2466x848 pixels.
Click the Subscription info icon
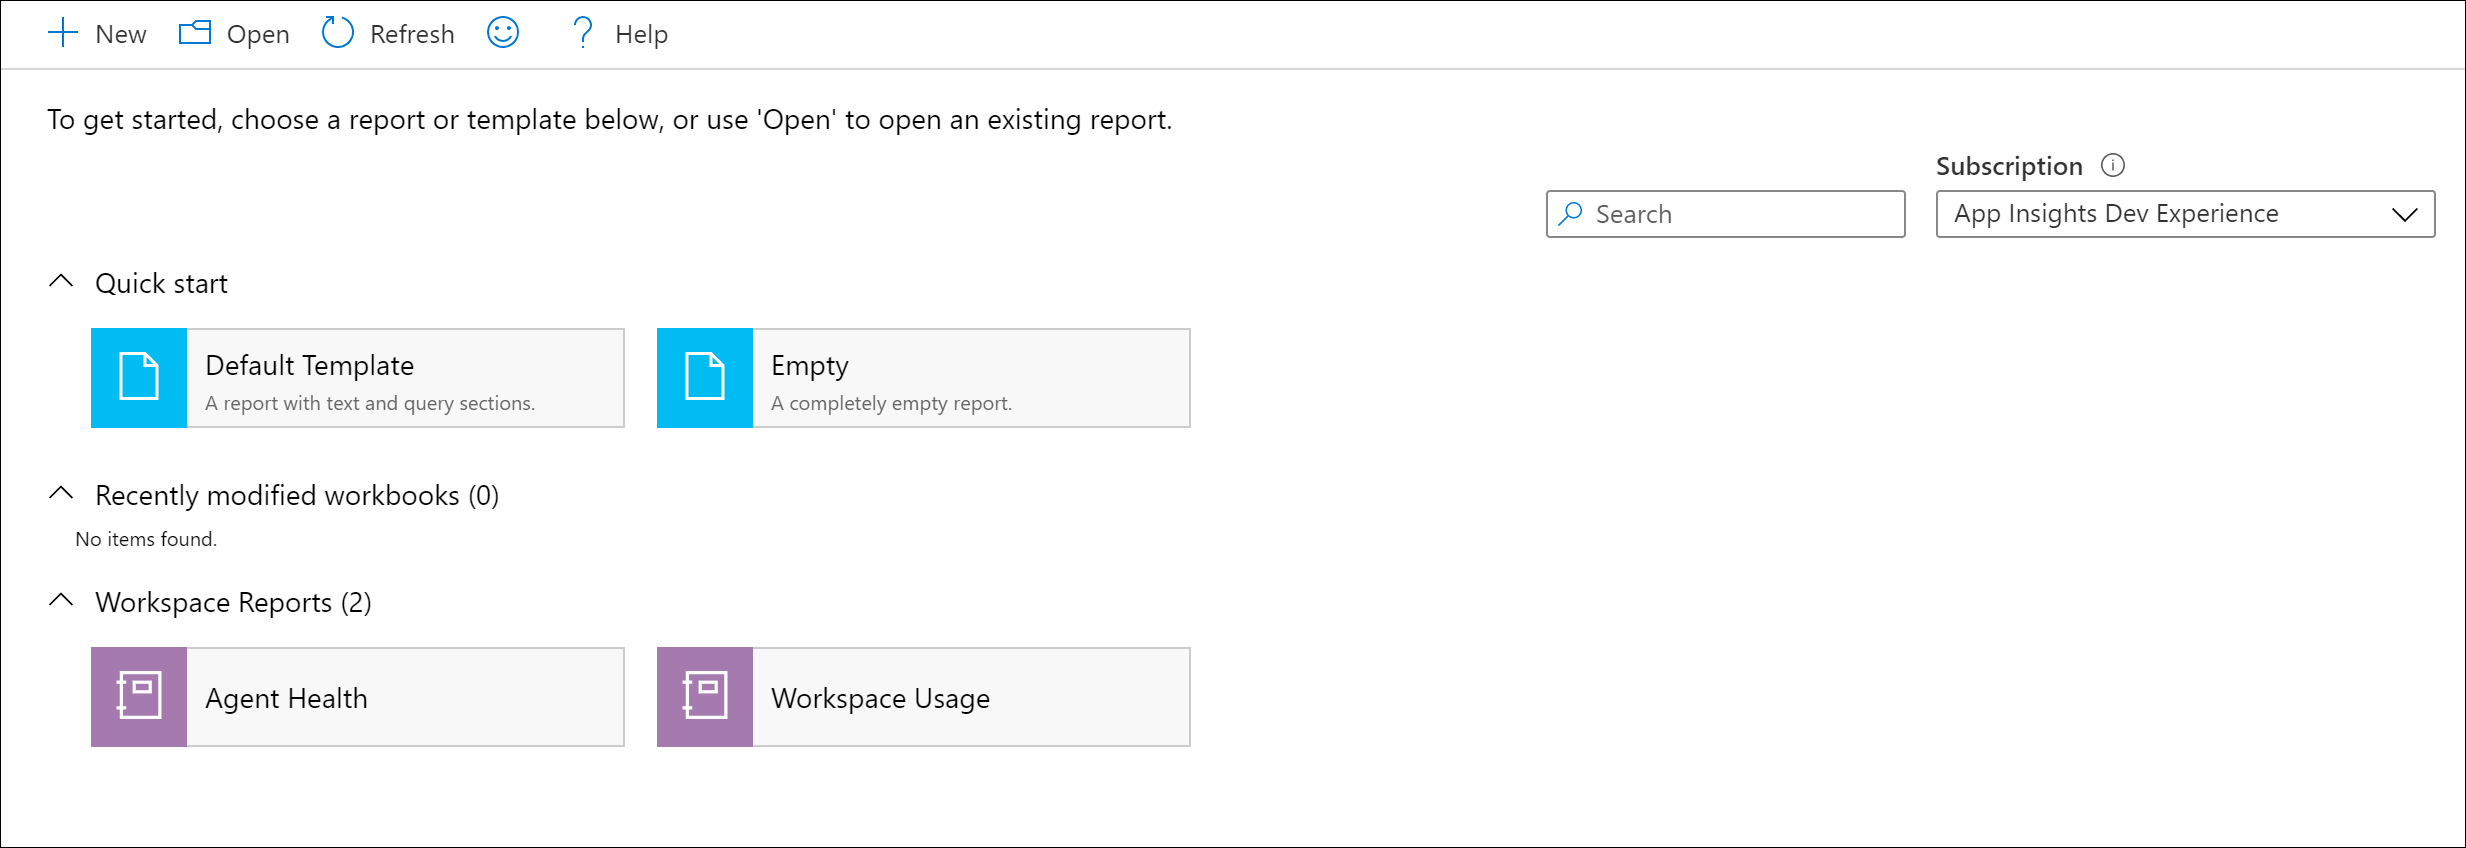click(x=2113, y=165)
